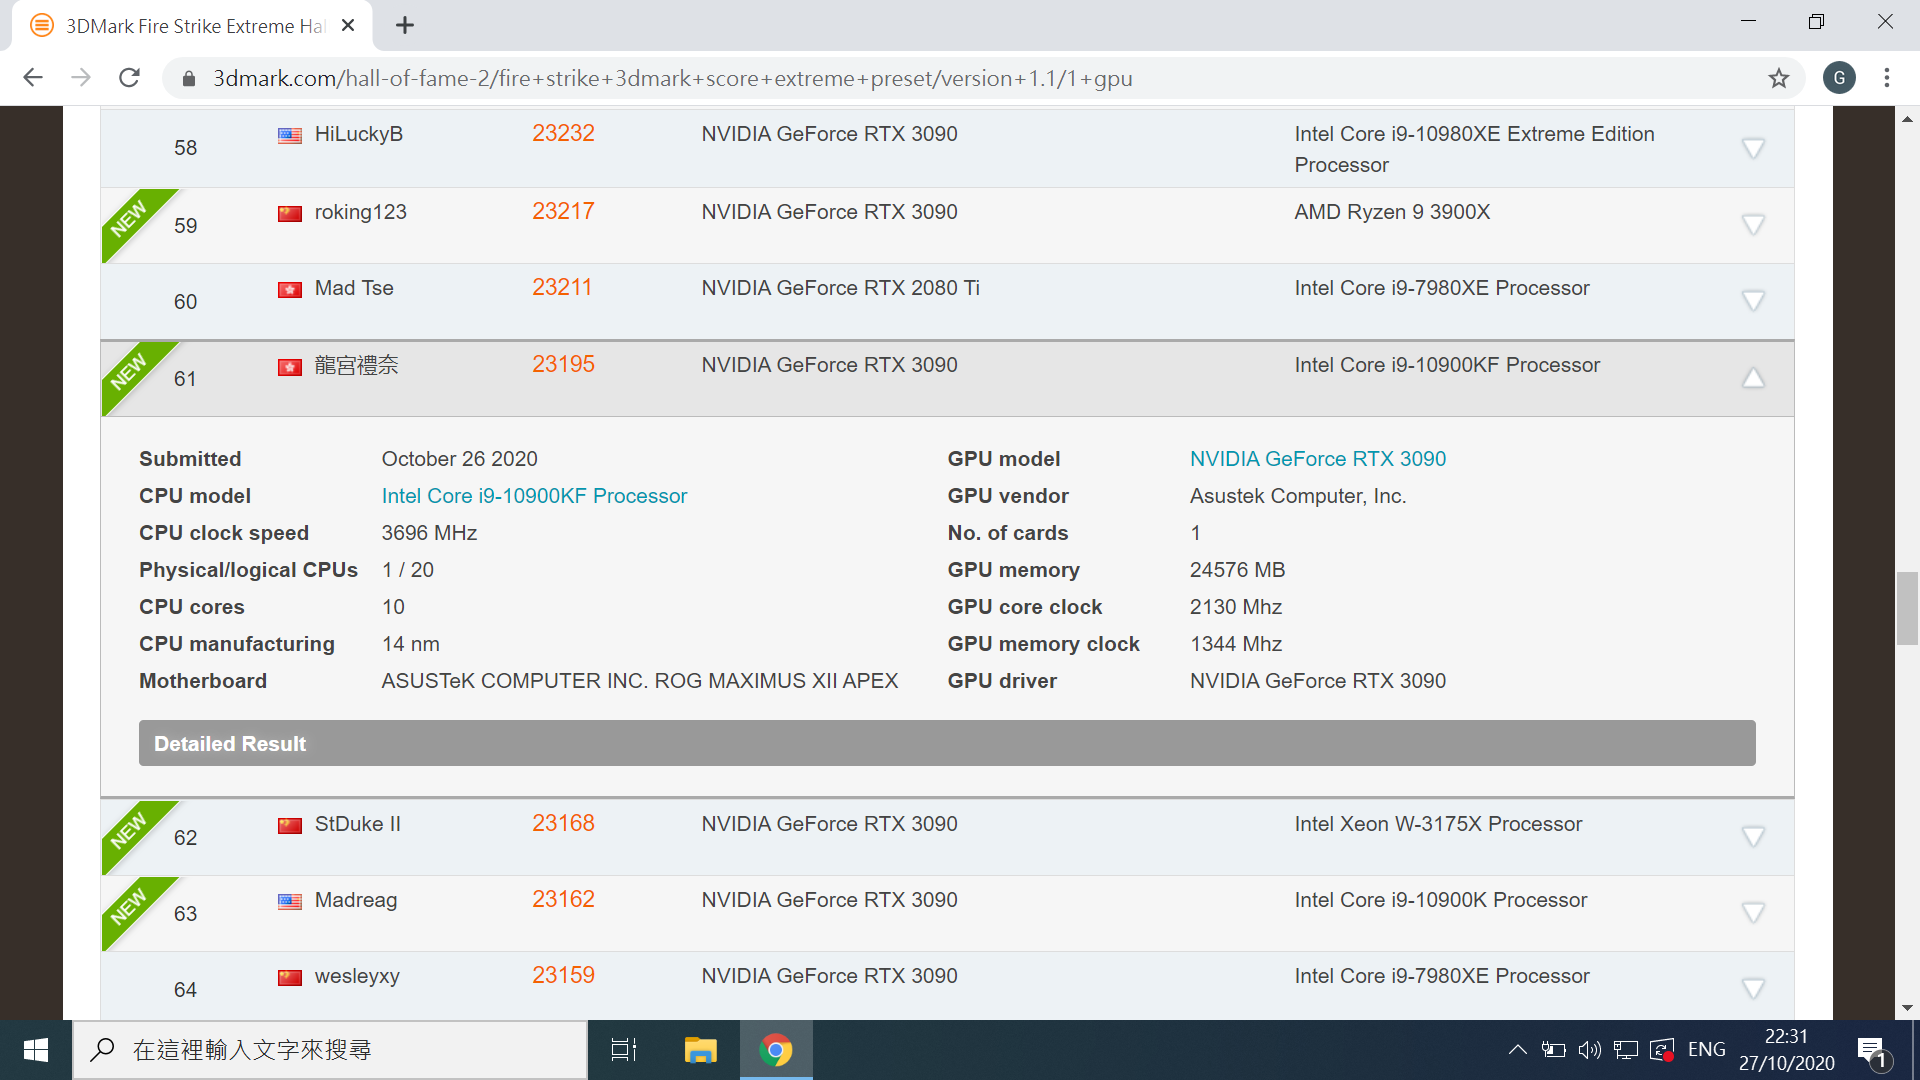Click the China flag beside roking123
Screen dimensions: 1920x1080
(x=290, y=213)
